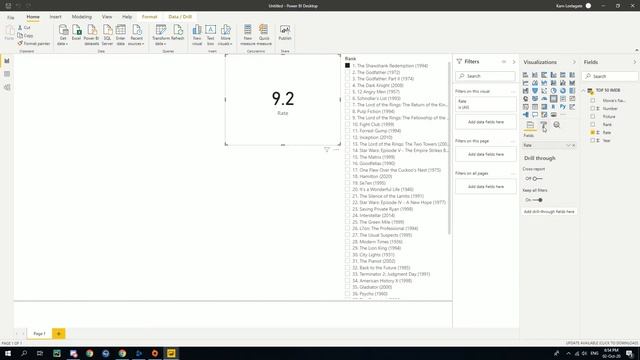
Task: Open the Insert ribbon tab
Action: 56,17
